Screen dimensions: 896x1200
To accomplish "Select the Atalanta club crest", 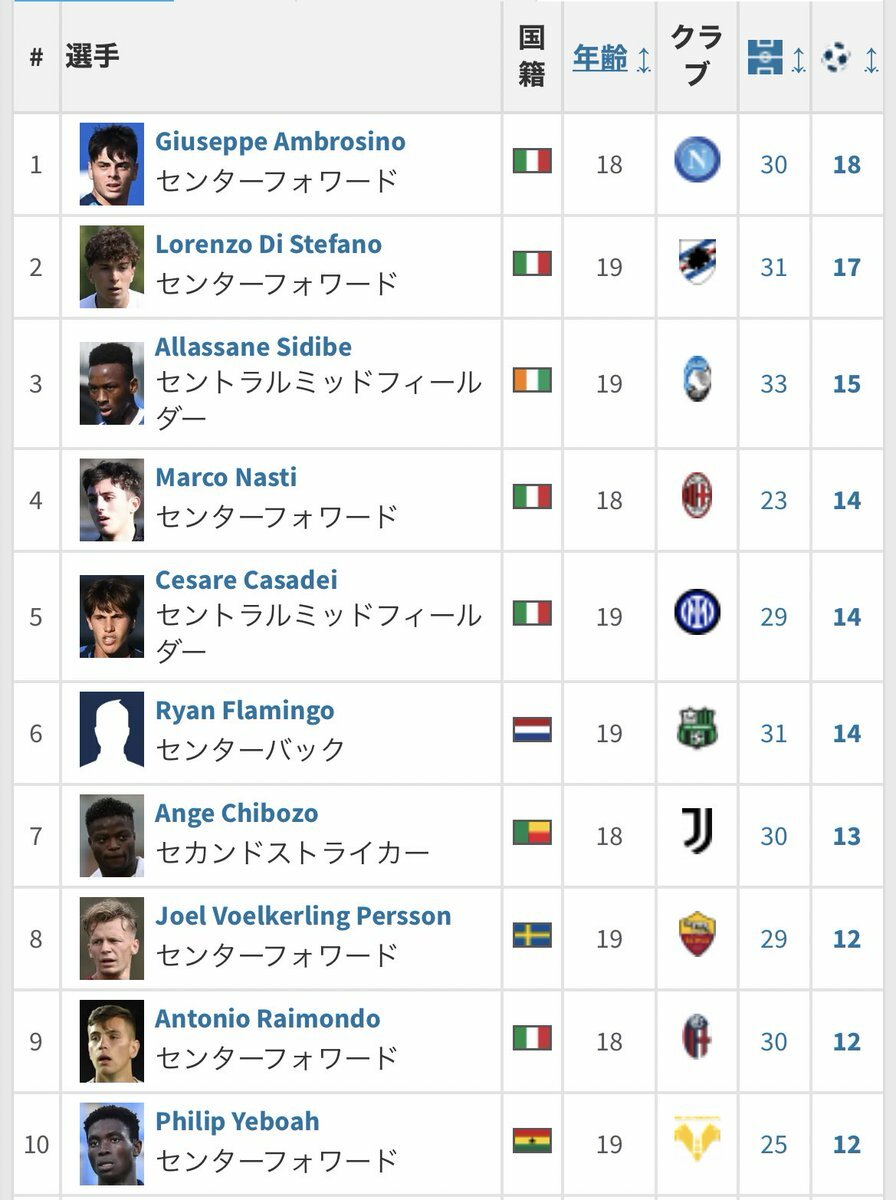I will 697,380.
